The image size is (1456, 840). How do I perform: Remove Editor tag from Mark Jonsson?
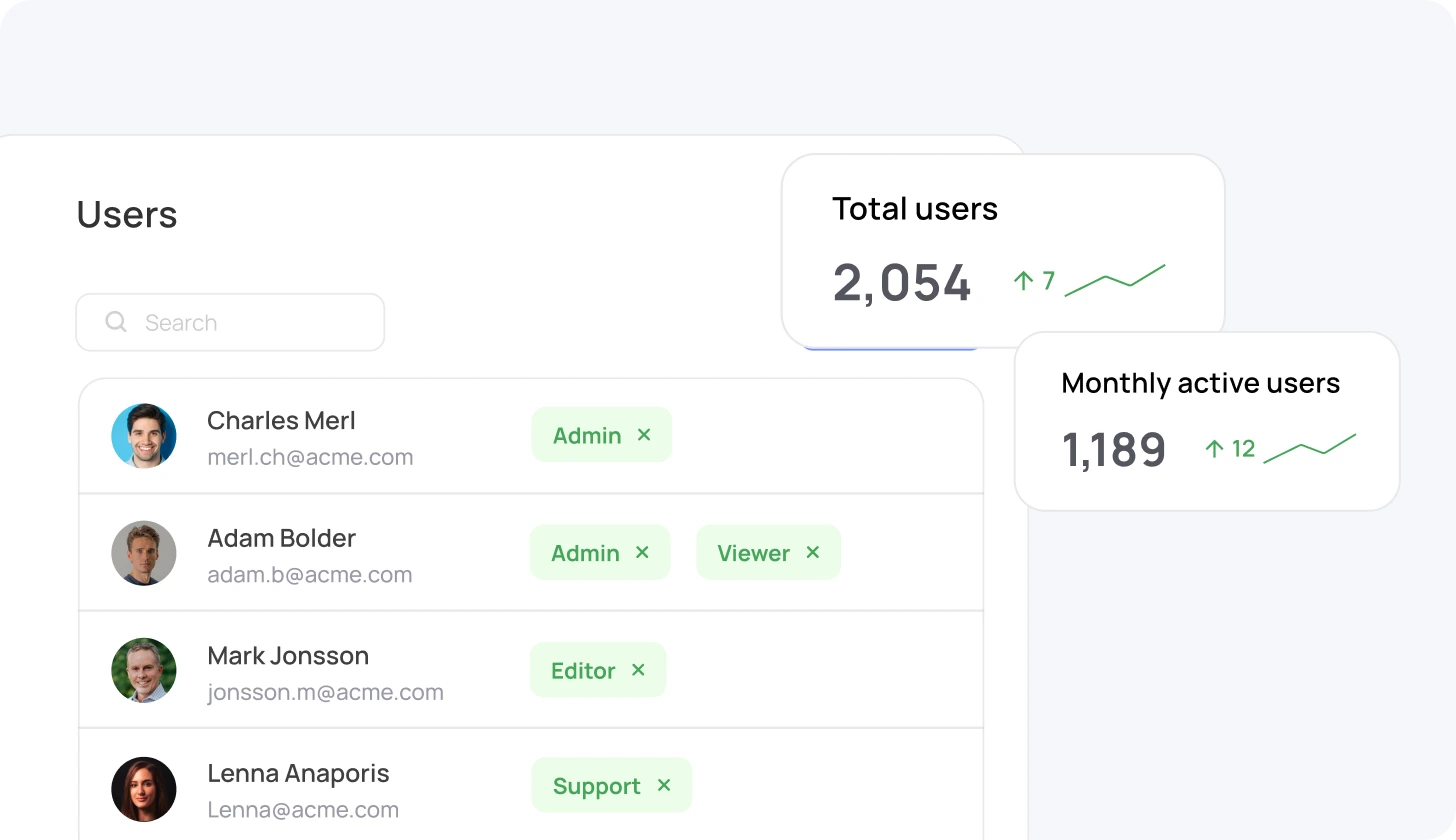coord(638,670)
